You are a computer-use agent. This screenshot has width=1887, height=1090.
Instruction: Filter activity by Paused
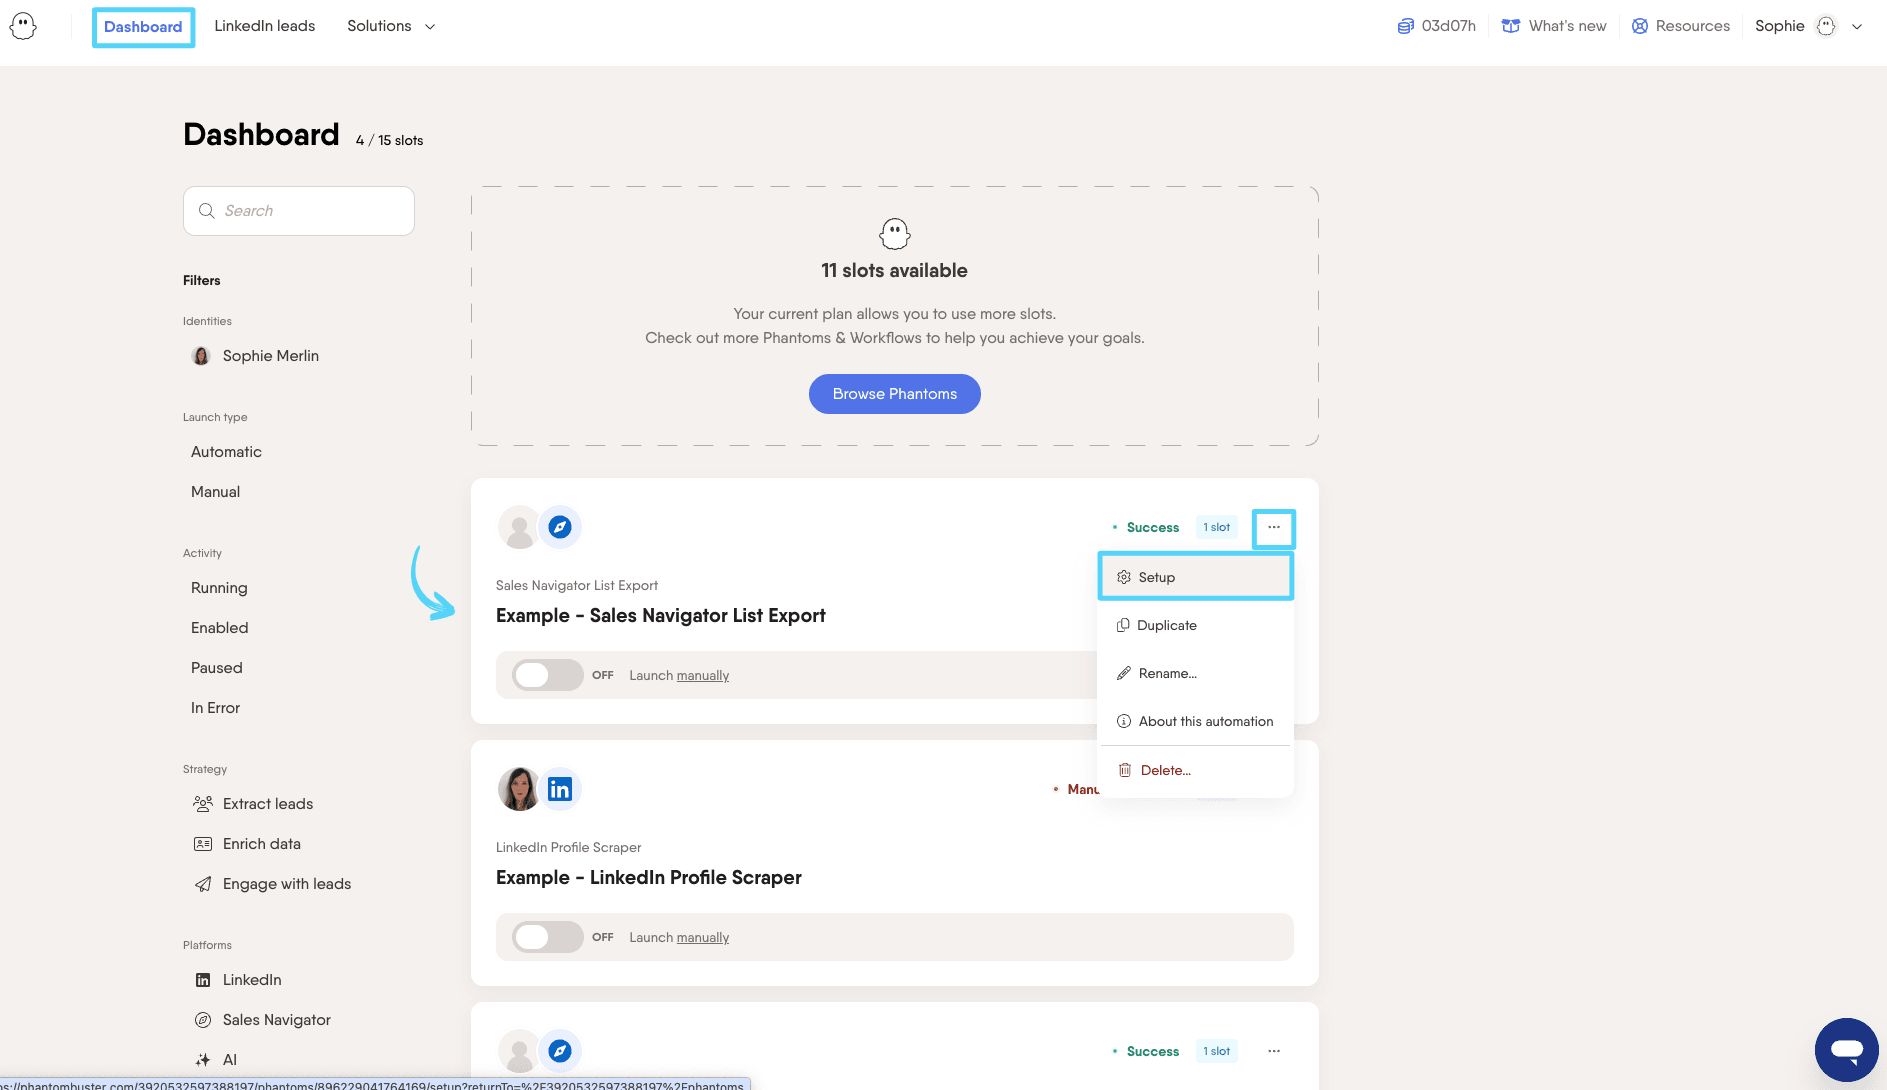216,668
